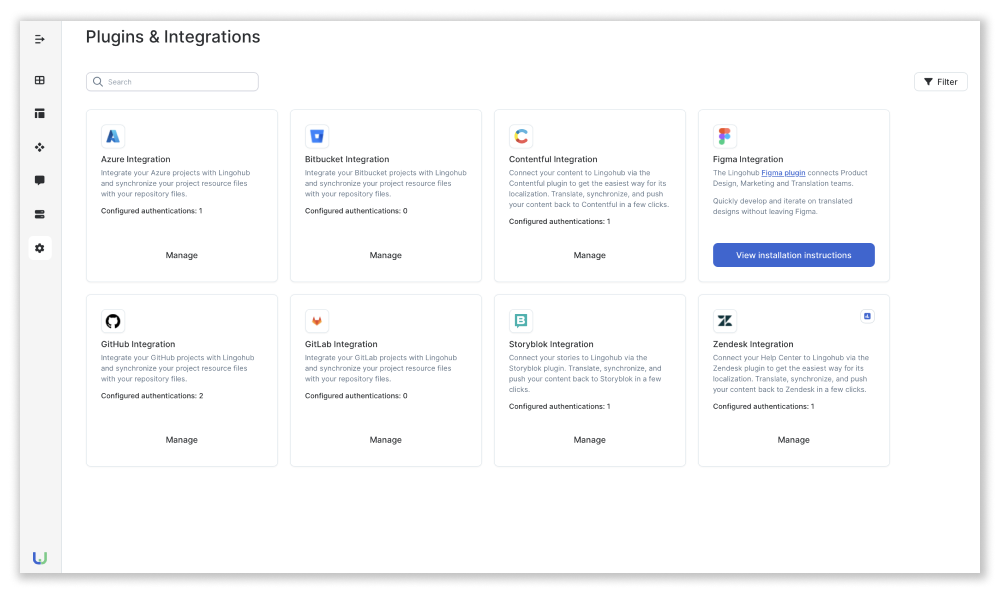Image resolution: width=1000 pixels, height=594 pixels.
Task: Click the magnifier icon in search box
Action: pos(98,82)
